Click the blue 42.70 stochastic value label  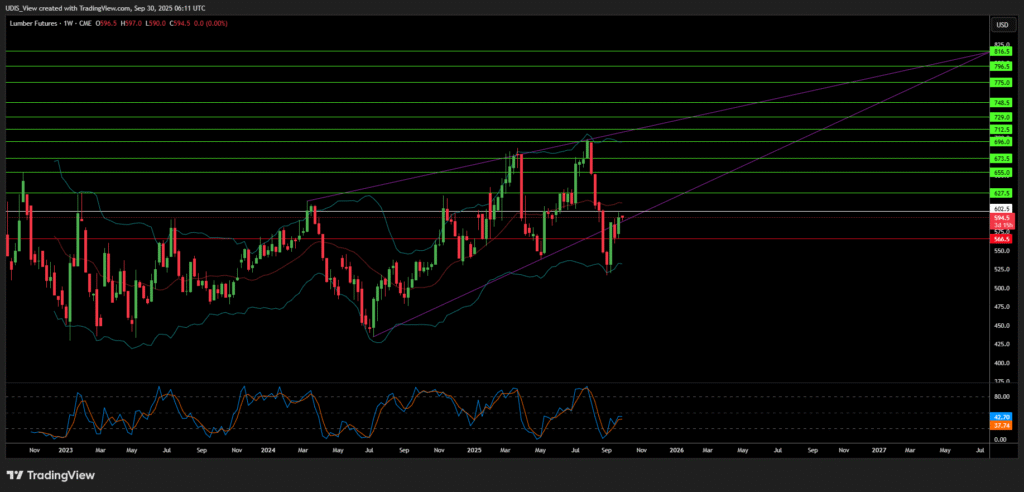(x=1001, y=415)
